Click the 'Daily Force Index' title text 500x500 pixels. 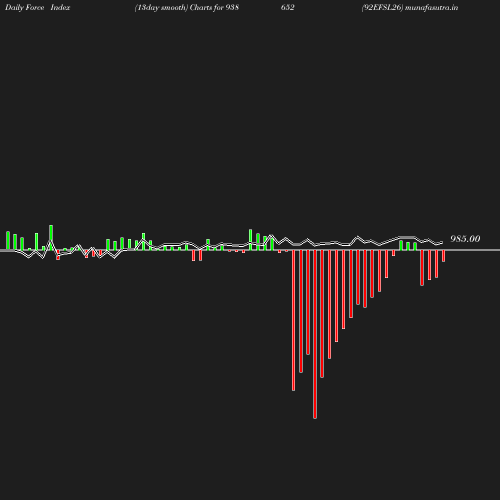point(38,8)
